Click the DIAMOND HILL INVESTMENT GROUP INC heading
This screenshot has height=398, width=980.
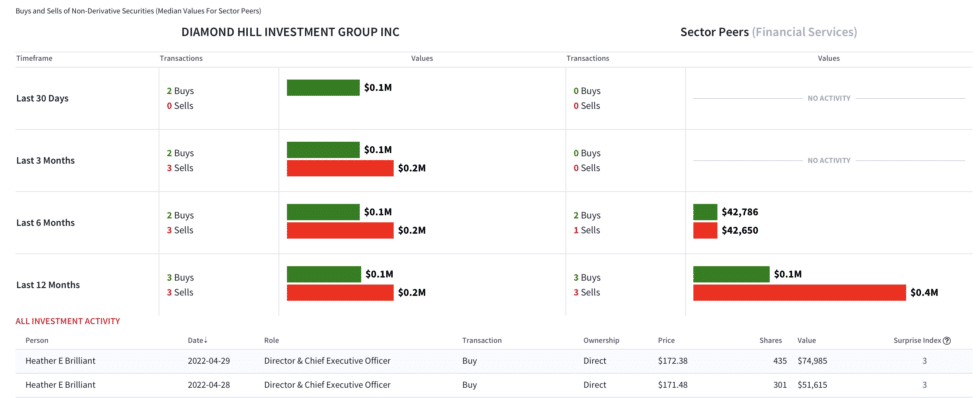pyautogui.click(x=290, y=32)
